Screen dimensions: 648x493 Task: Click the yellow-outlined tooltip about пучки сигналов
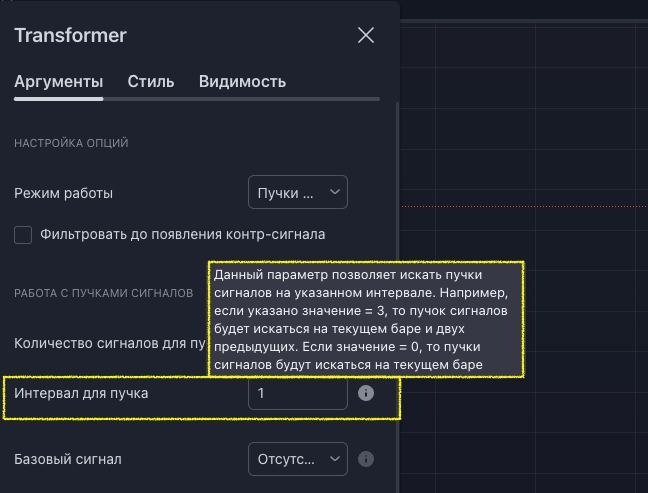tap(366, 320)
